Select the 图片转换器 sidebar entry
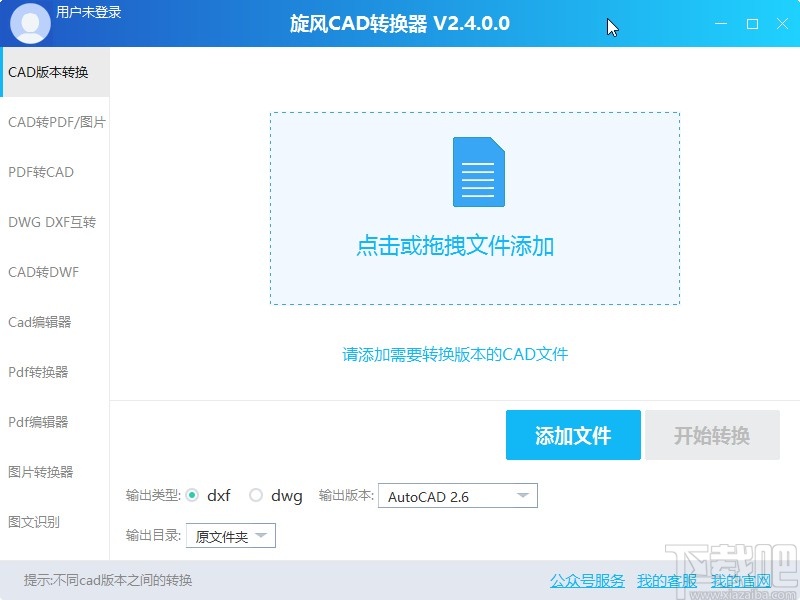Image resolution: width=800 pixels, height=600 pixels. [41, 472]
